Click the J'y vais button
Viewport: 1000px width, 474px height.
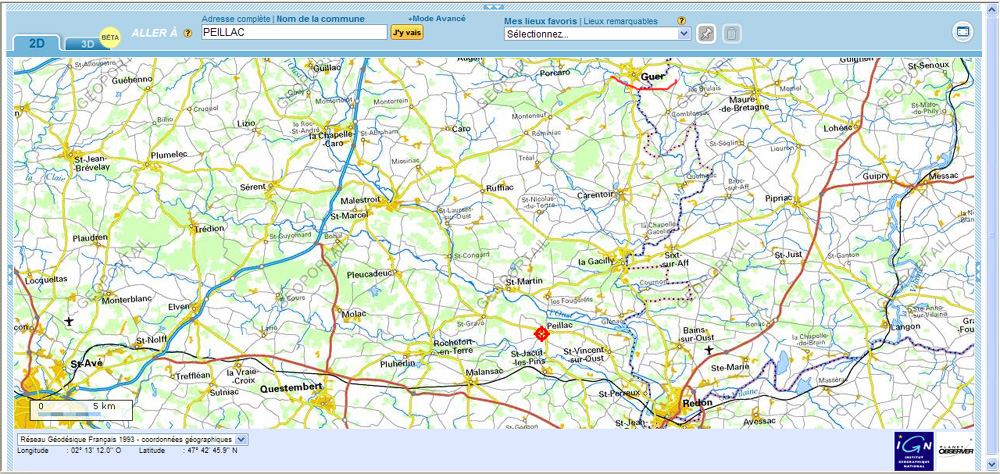407,33
